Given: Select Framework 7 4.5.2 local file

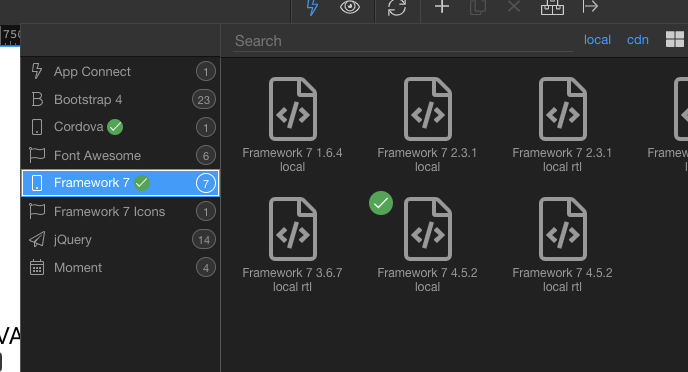Looking at the screenshot, I should [x=427, y=245].
